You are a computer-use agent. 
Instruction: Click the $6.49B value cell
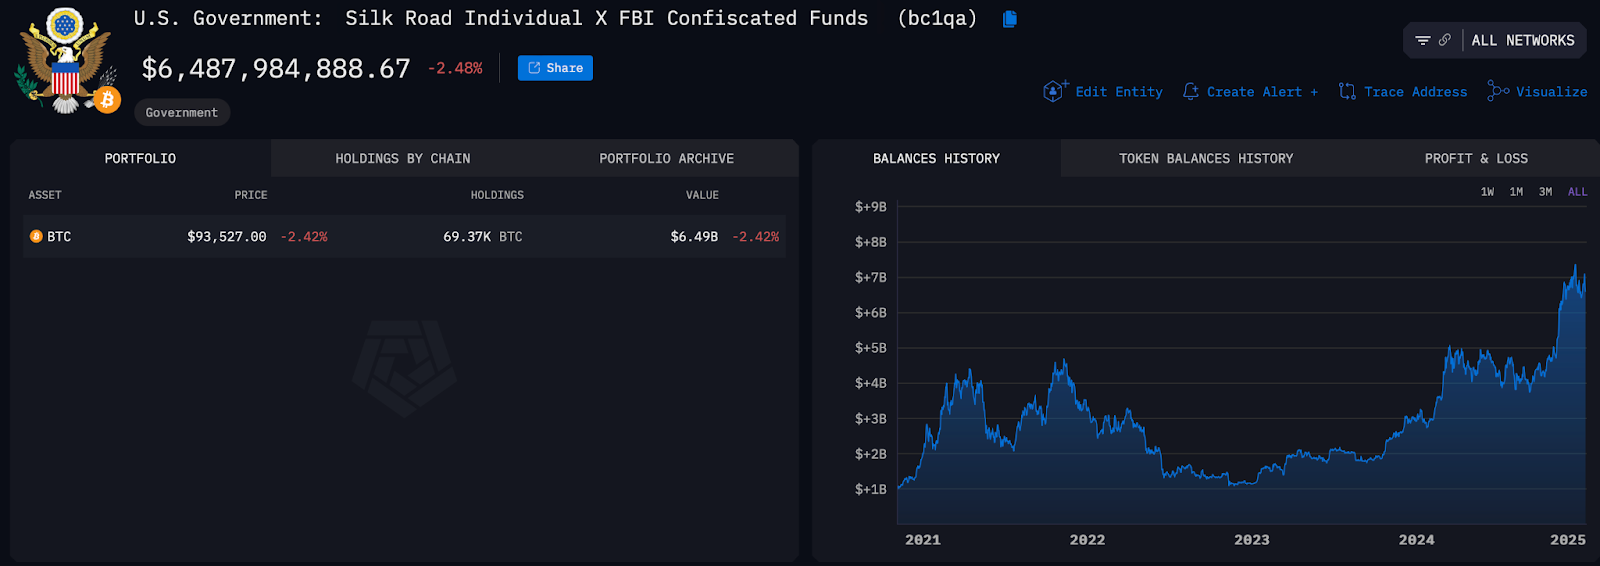coord(694,237)
